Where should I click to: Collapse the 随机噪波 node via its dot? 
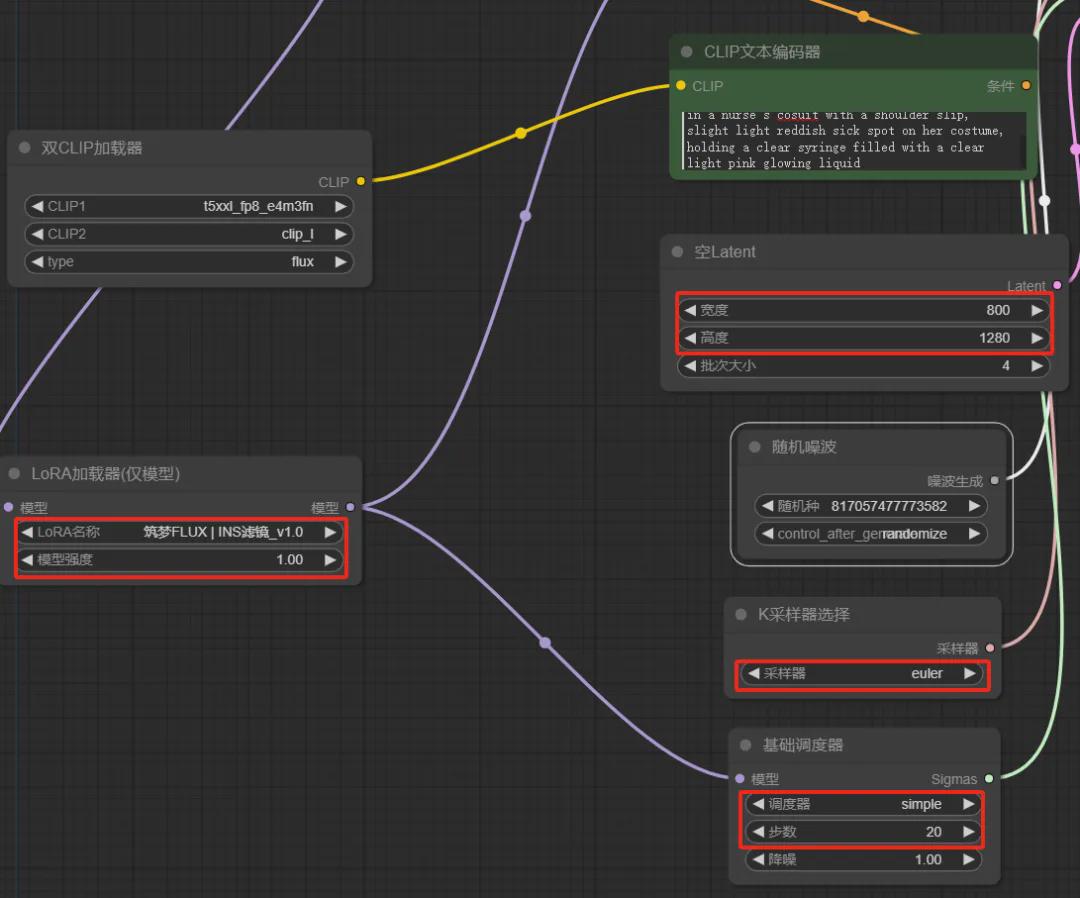coord(755,447)
